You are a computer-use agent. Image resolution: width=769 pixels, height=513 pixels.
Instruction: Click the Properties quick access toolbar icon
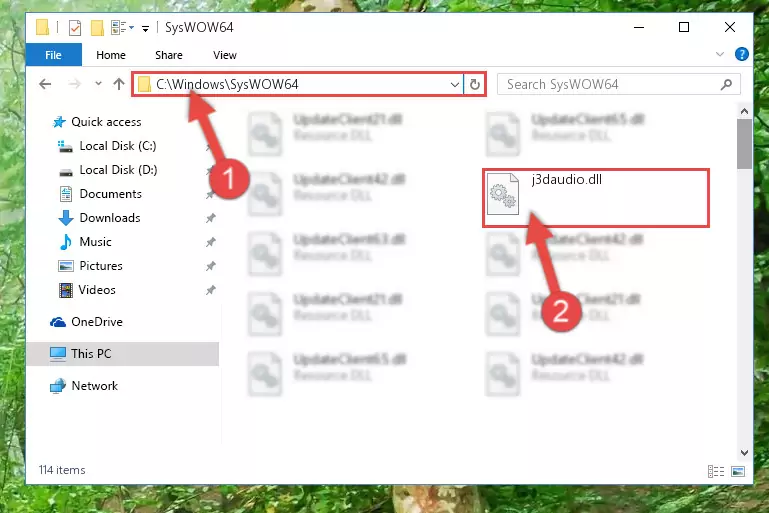[x=75, y=27]
